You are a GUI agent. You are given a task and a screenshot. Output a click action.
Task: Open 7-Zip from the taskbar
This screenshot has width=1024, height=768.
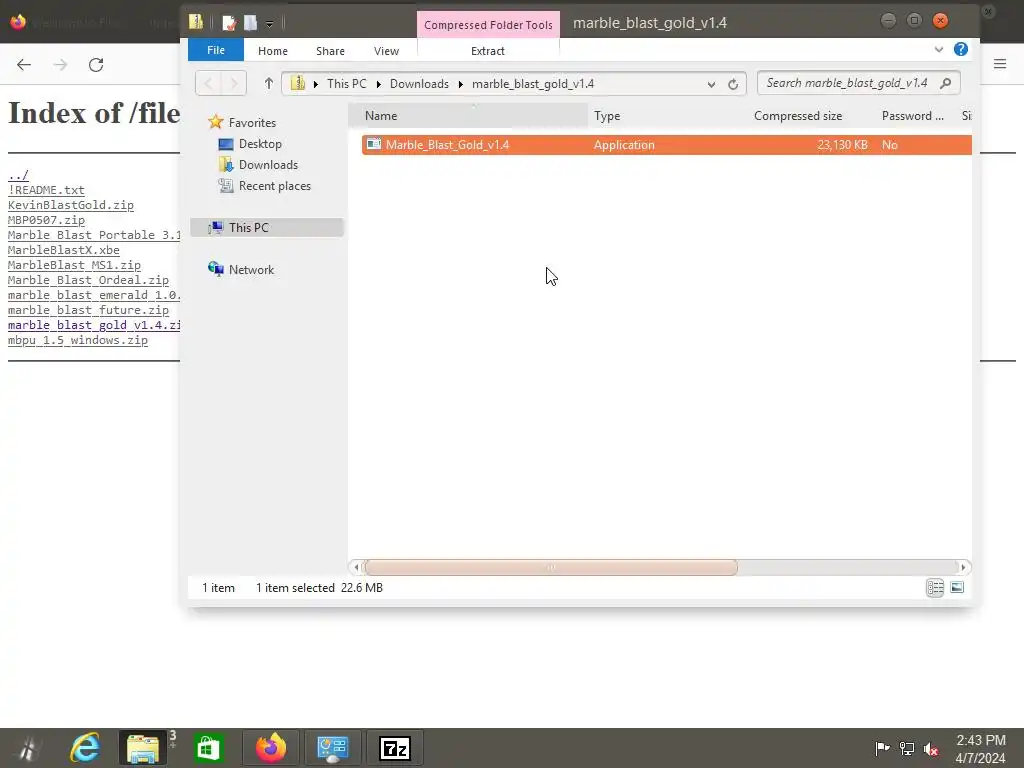click(395, 748)
